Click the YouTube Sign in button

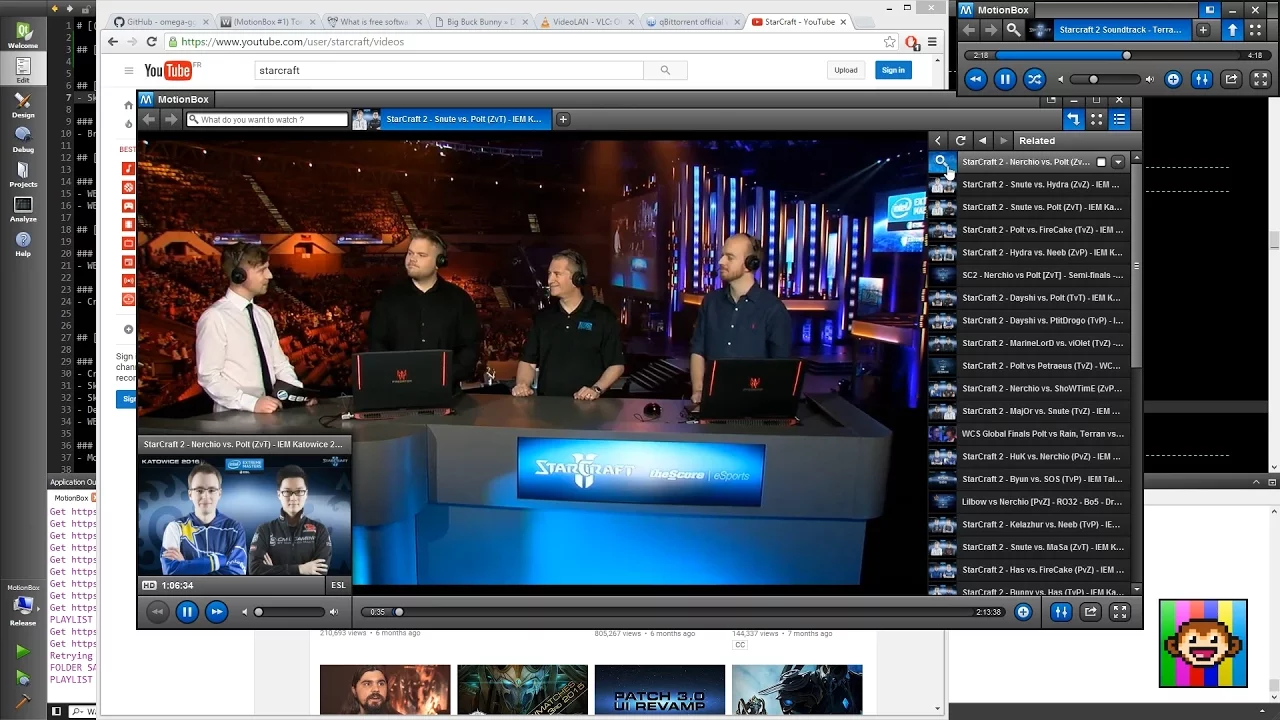[x=893, y=70]
